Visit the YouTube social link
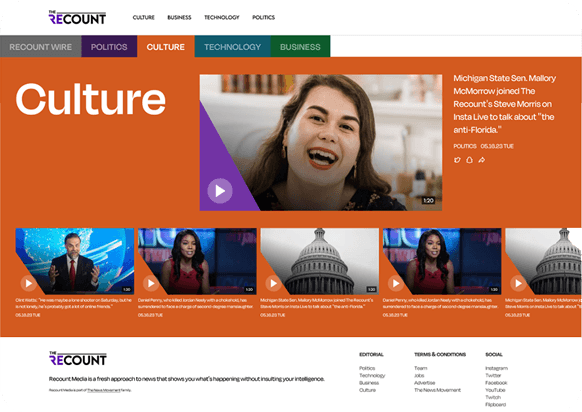The width and height of the screenshot is (582, 412). tap(495, 390)
